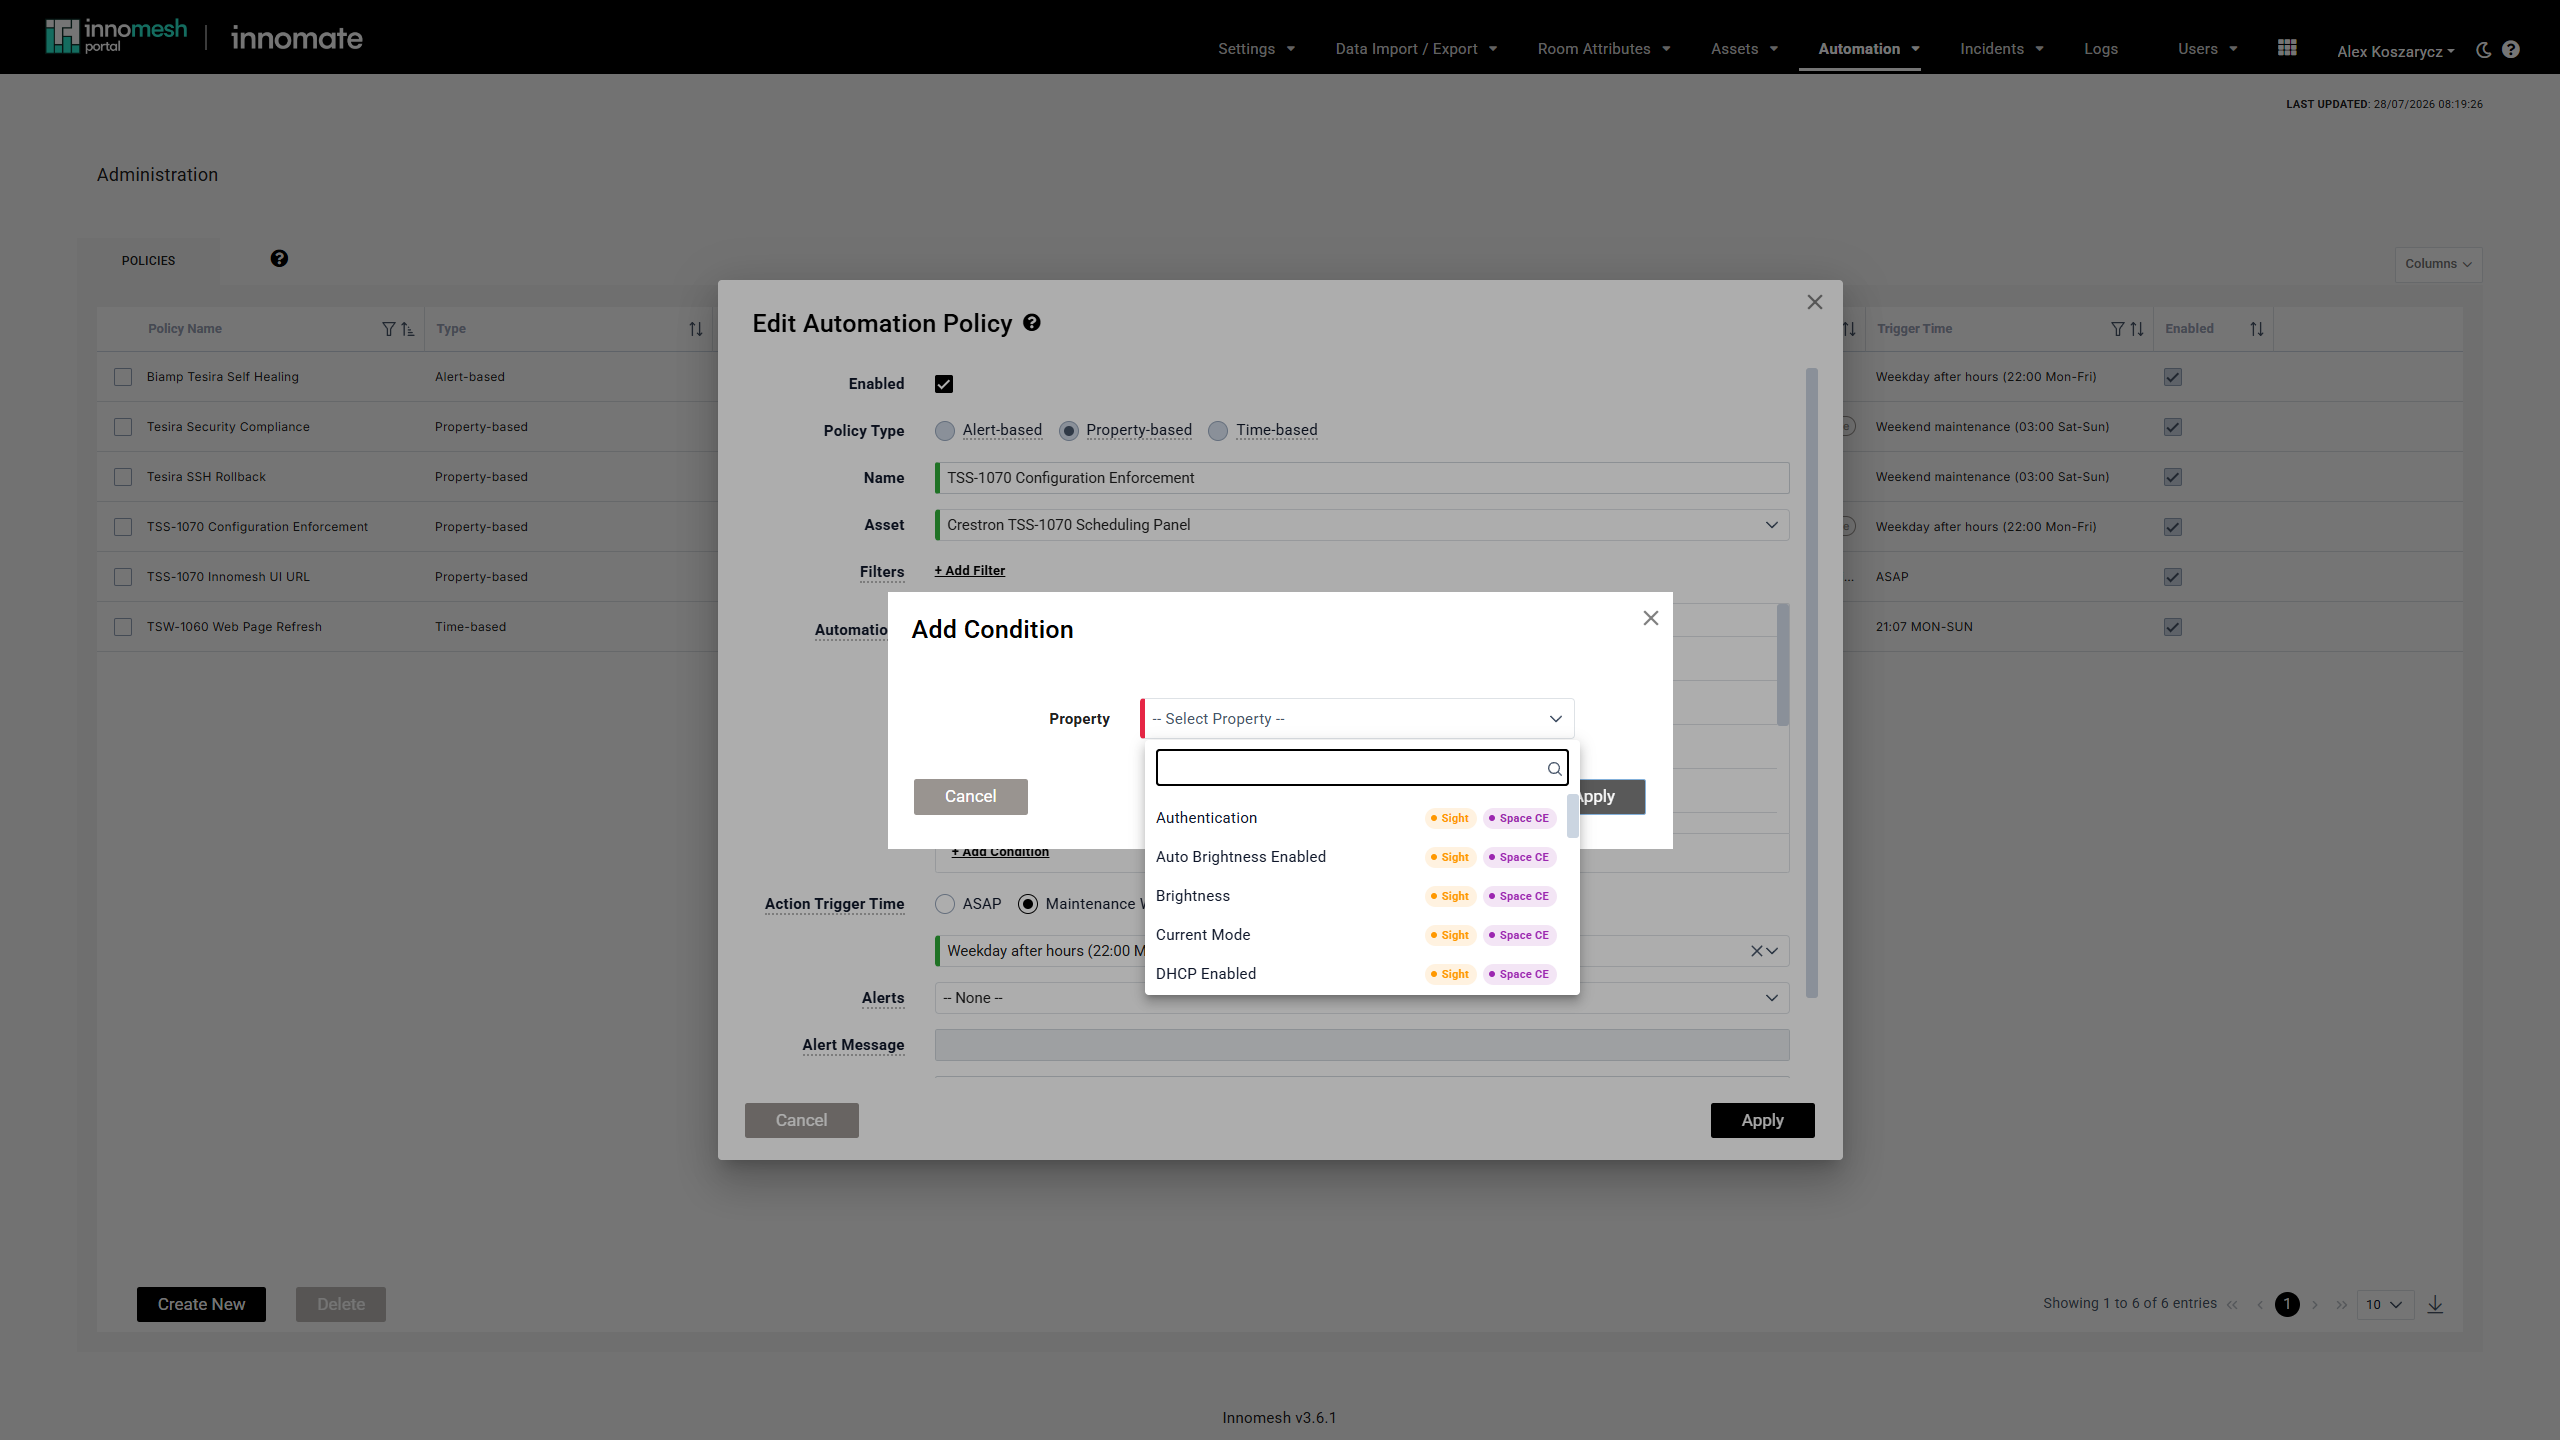Click the policy Name input field

coord(1362,478)
